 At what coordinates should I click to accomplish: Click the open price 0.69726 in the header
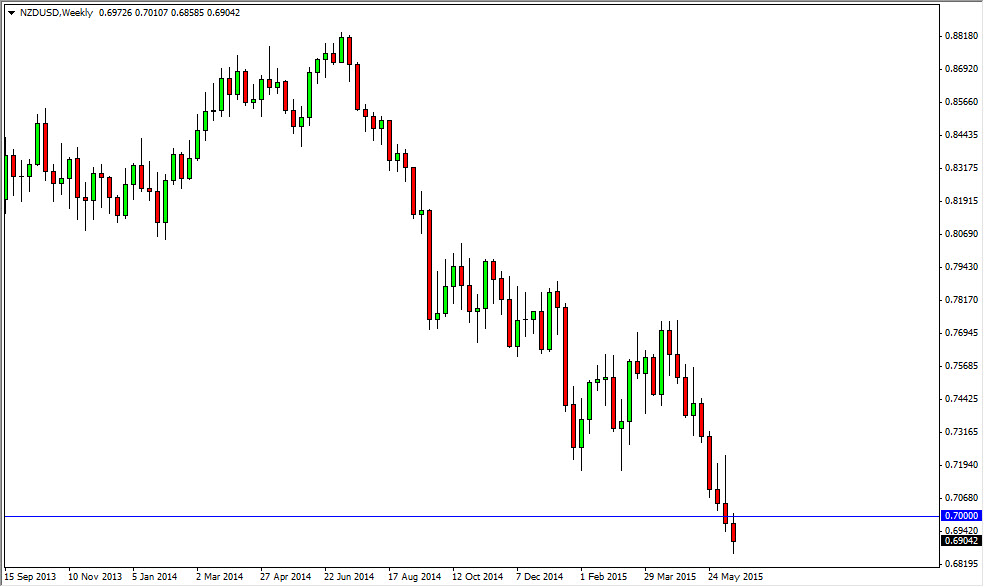tap(117, 14)
